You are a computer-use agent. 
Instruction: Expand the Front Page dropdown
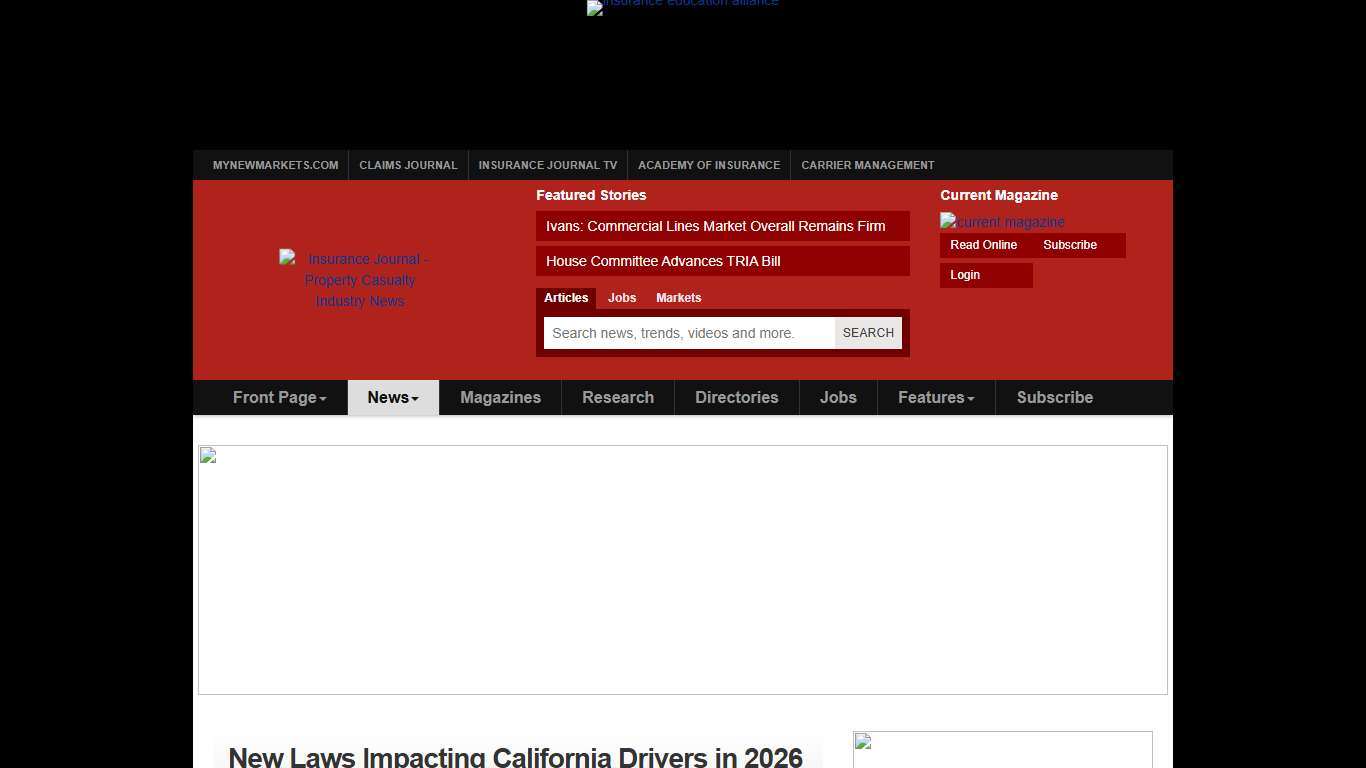tap(279, 397)
